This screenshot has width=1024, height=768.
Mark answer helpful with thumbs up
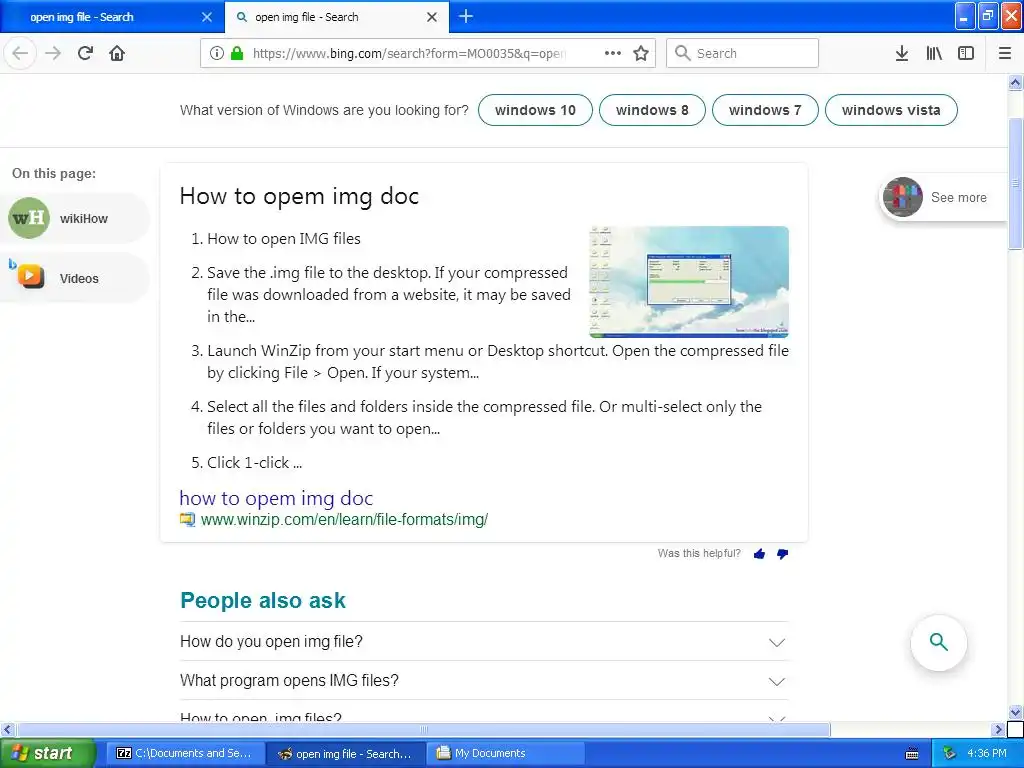[759, 554]
